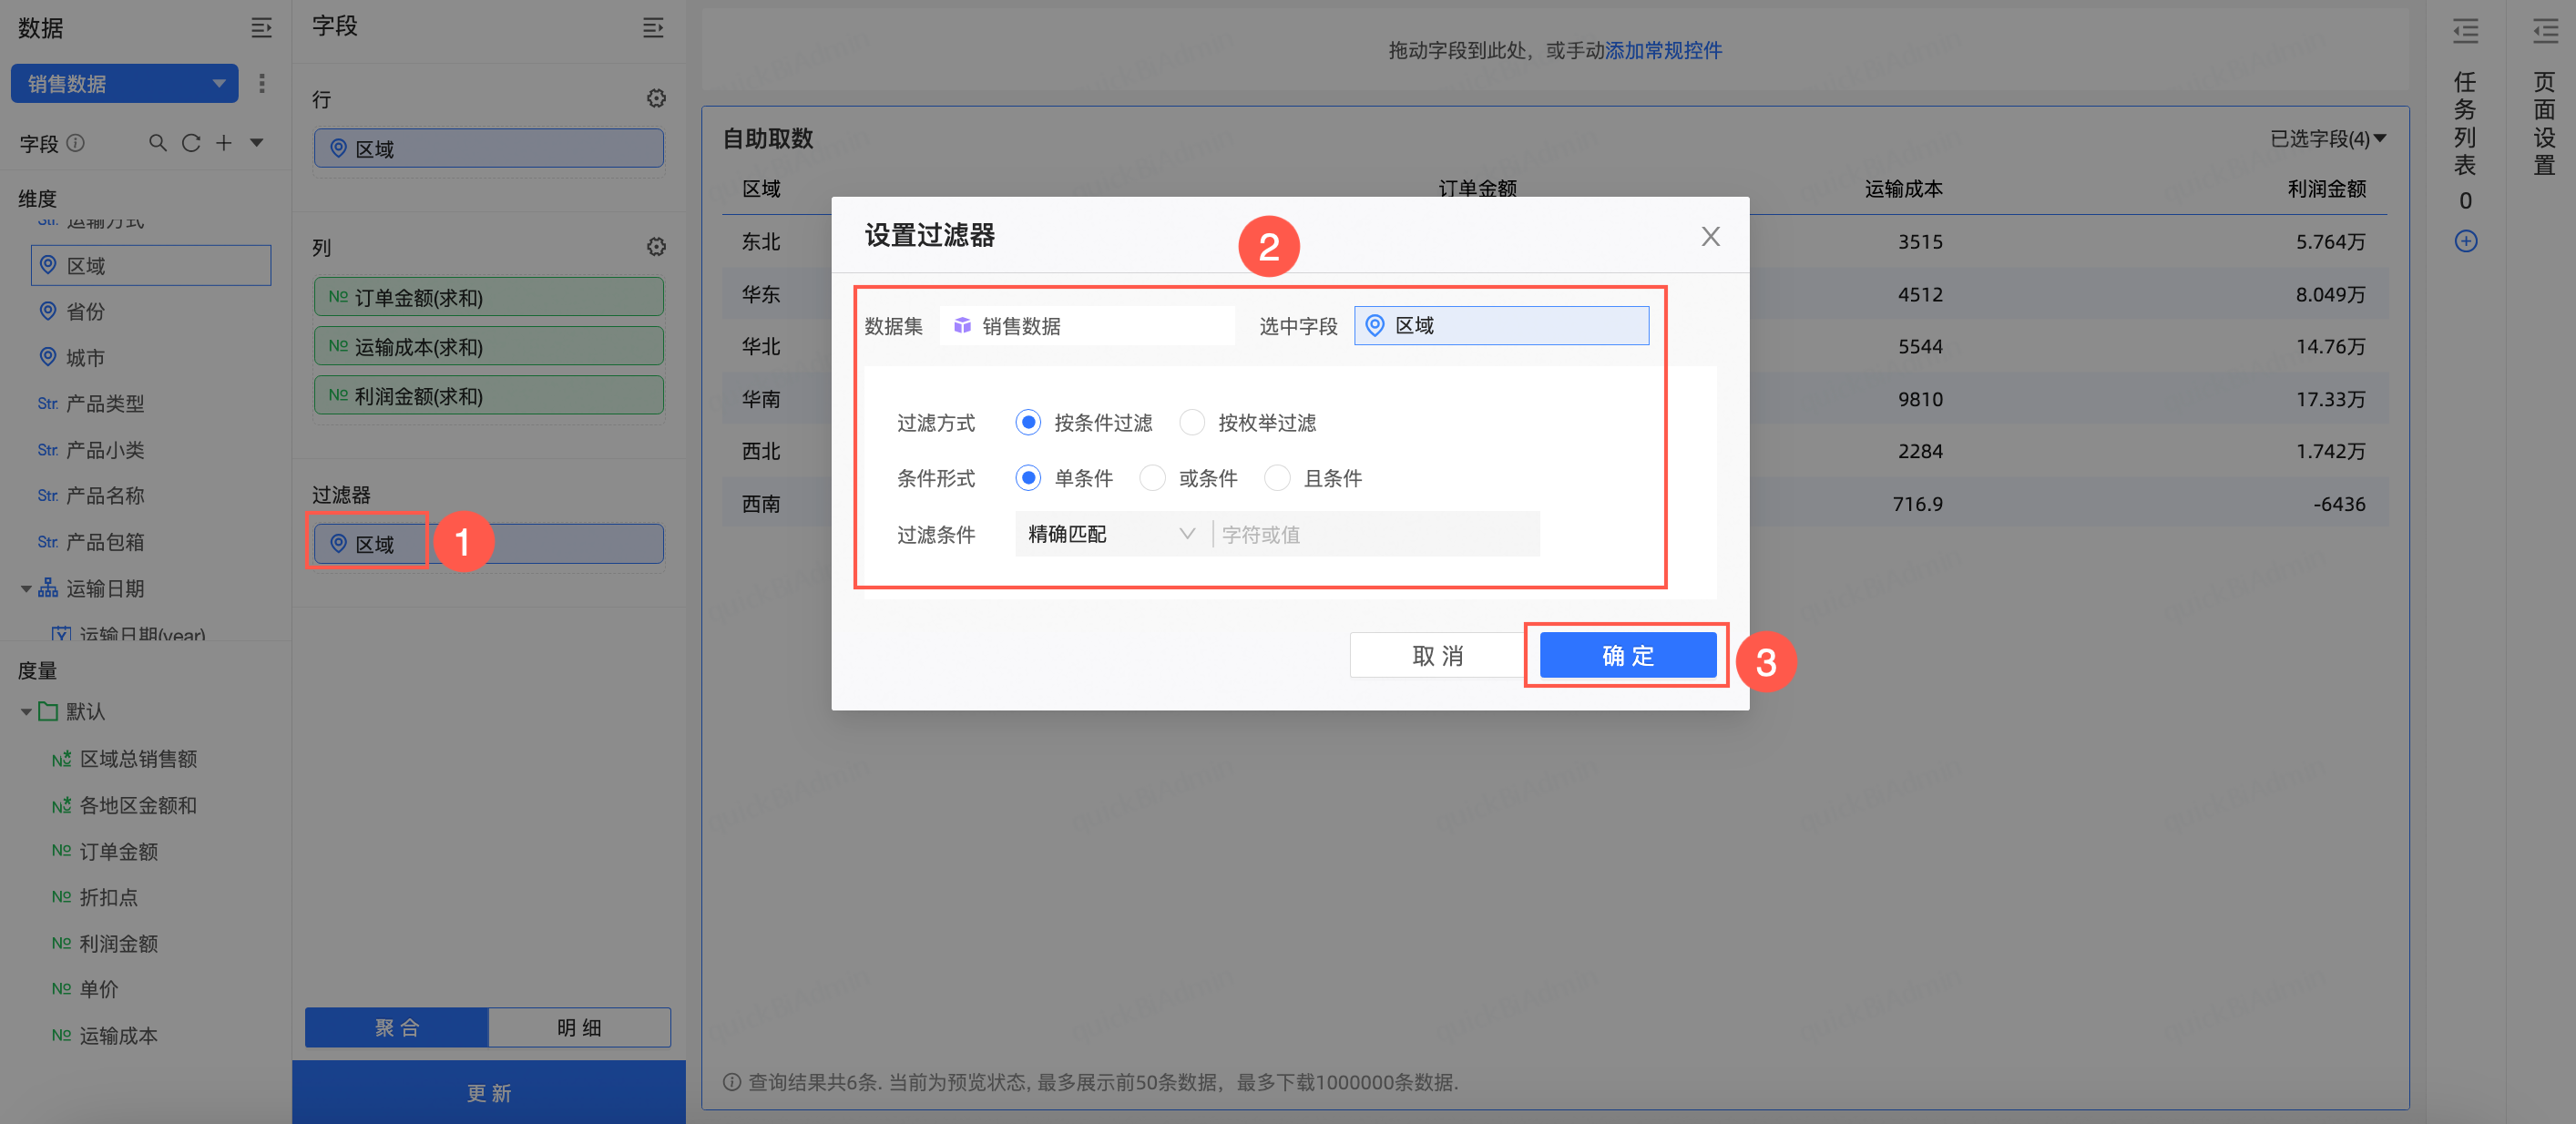Click the plus icon to add a field
Image resolution: width=2576 pixels, height=1124 pixels.
point(224,143)
